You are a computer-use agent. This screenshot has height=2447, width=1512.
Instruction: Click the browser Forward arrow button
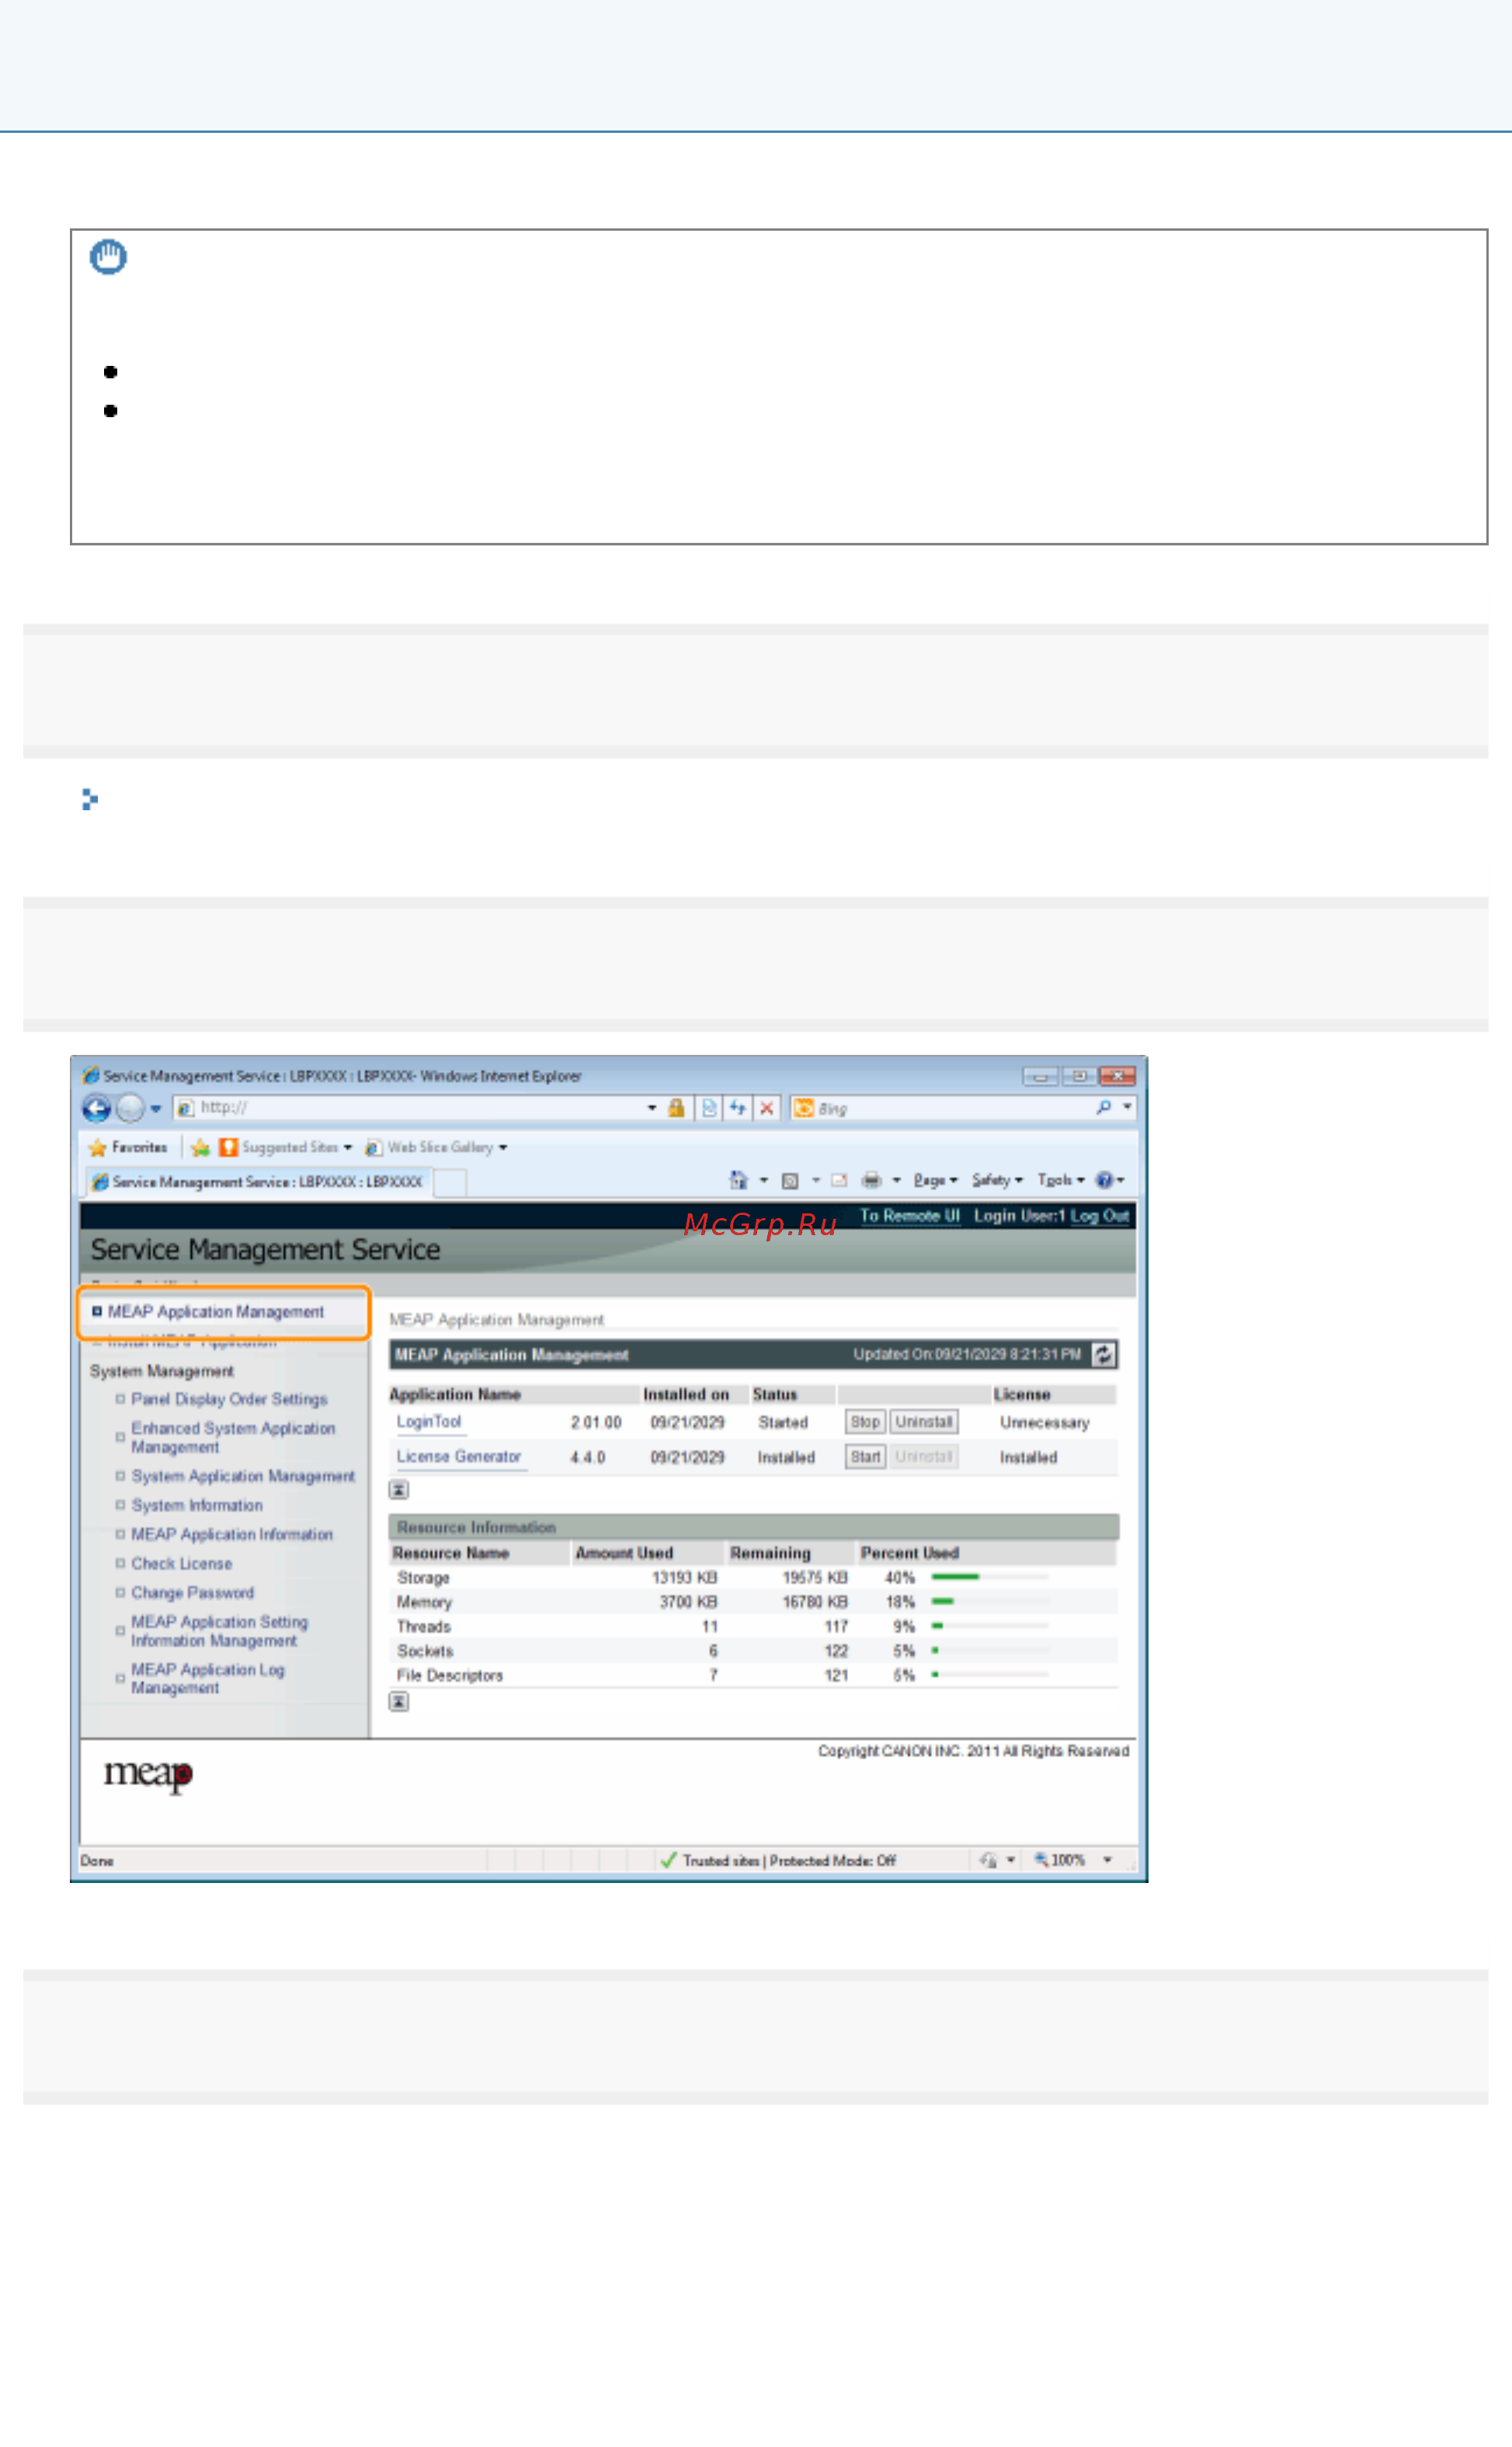coord(130,1108)
